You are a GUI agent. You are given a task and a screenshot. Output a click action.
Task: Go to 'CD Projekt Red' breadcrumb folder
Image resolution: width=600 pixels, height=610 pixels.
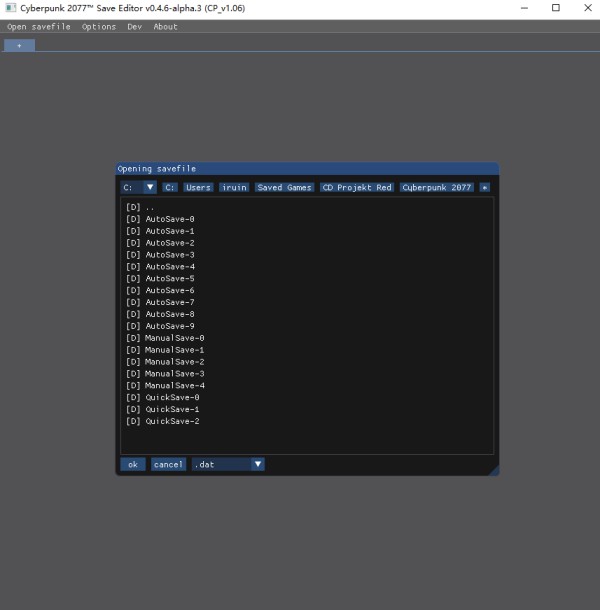[x=357, y=187]
